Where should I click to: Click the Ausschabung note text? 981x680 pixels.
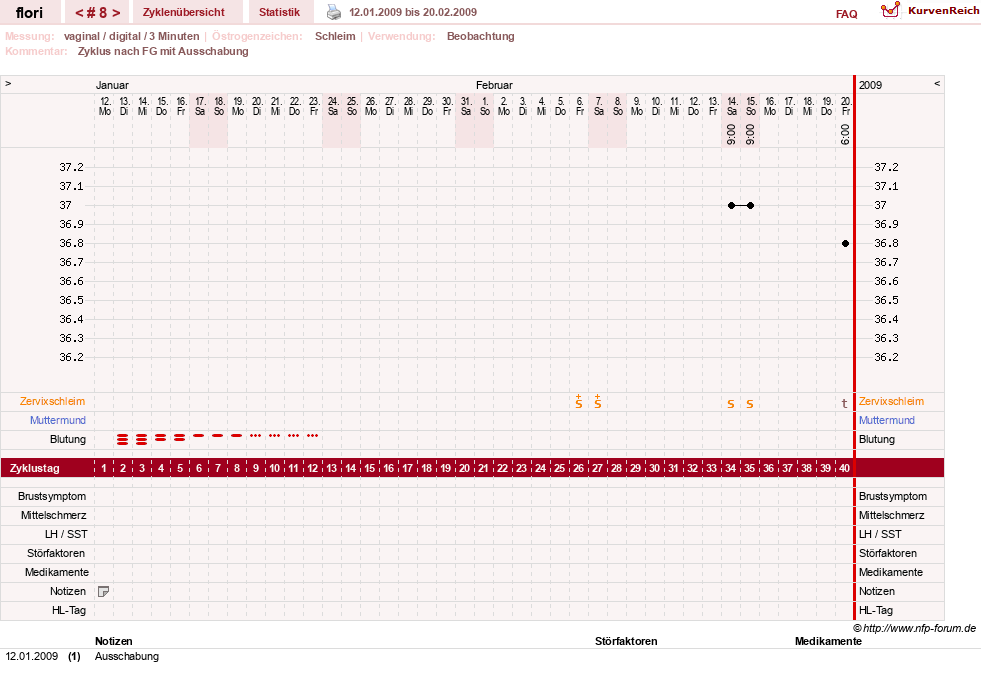tap(127, 657)
